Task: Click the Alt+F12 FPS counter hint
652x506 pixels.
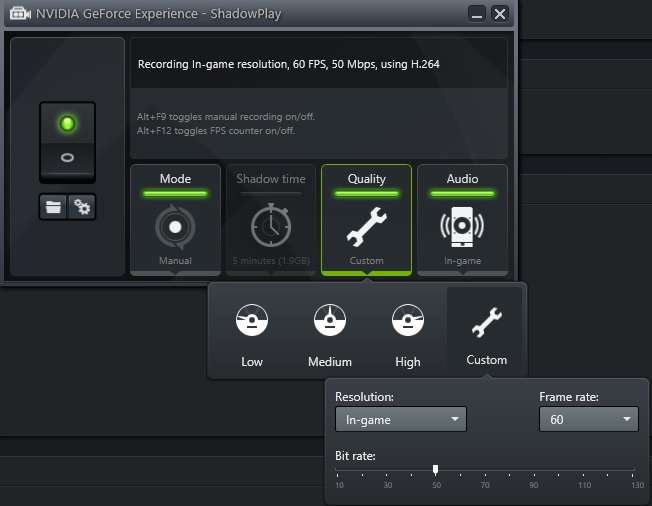Action: click(216, 131)
